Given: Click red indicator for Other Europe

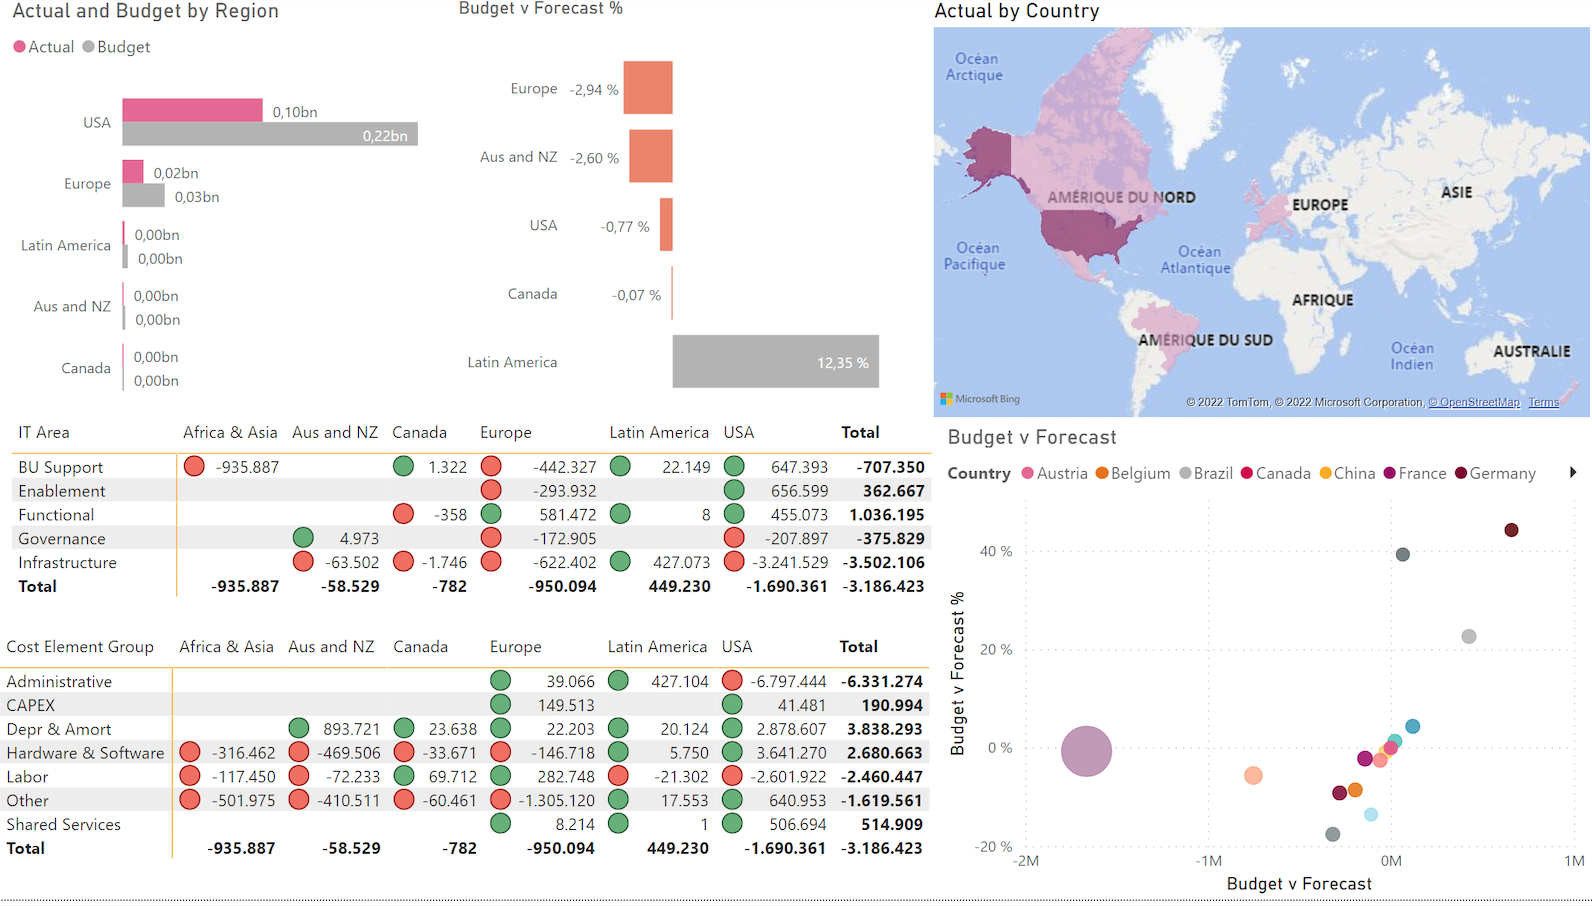Looking at the screenshot, I should (x=501, y=800).
